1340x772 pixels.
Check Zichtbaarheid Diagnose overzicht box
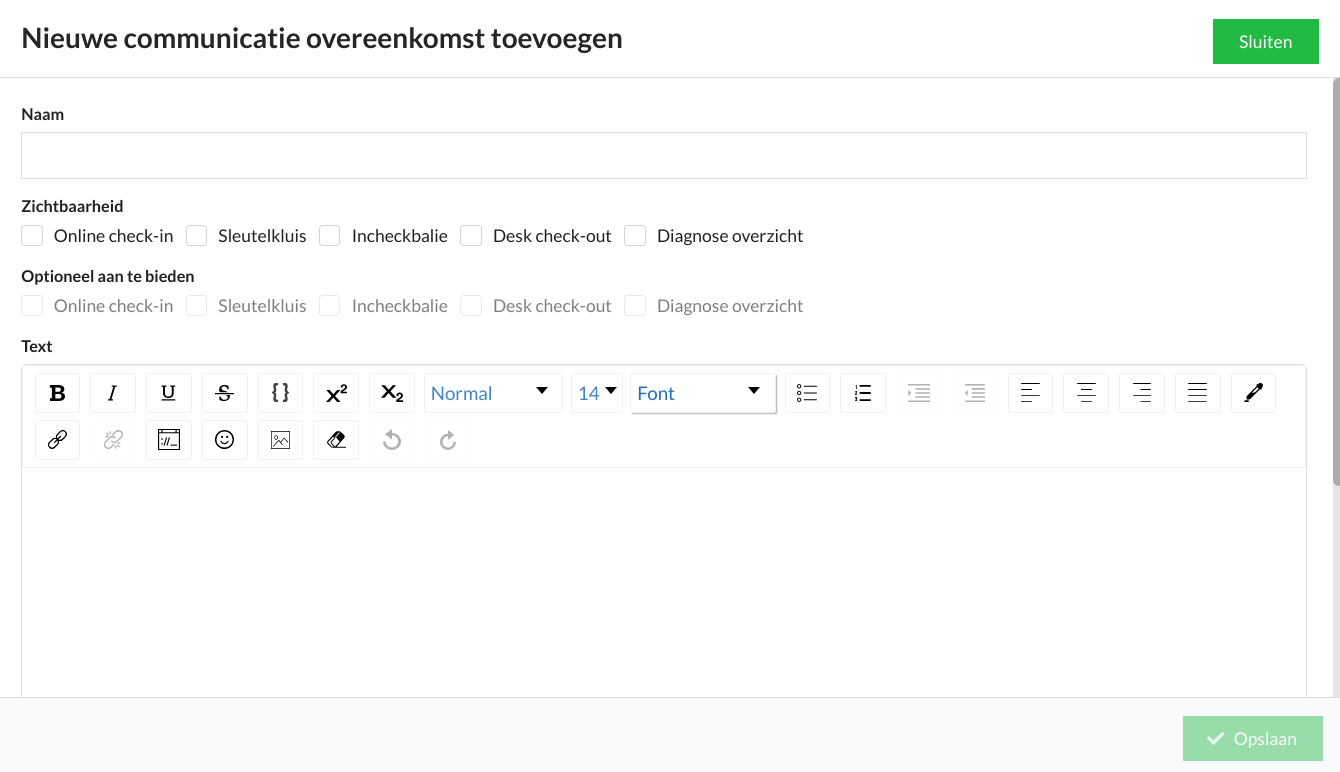(635, 236)
